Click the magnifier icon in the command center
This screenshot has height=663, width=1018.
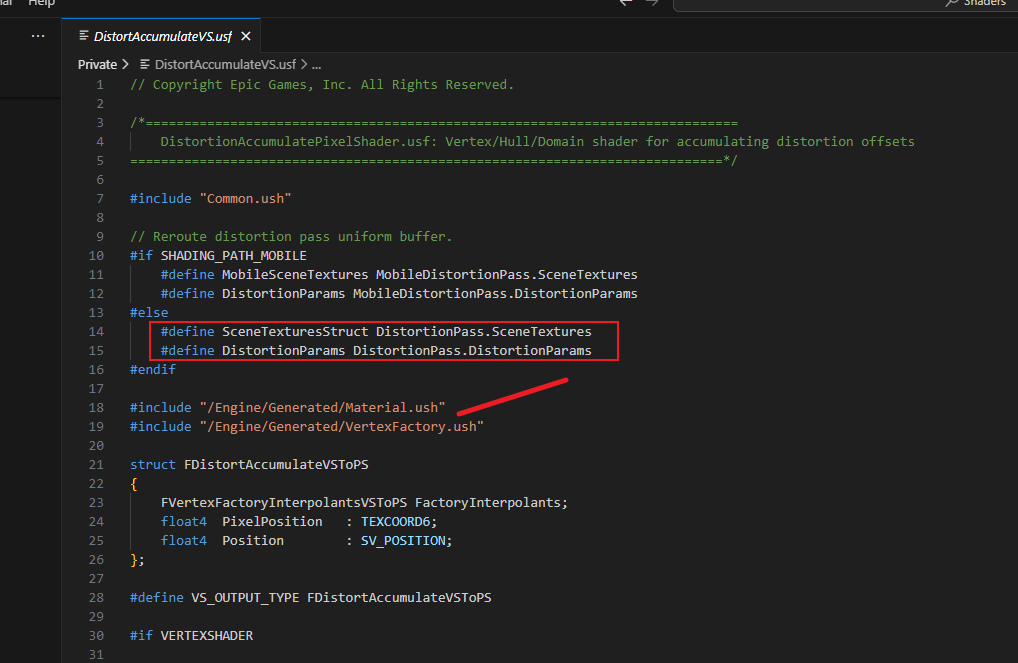(x=952, y=3)
